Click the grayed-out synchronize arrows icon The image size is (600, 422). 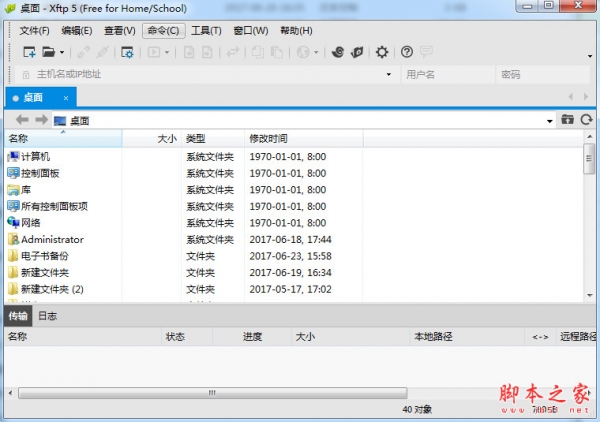point(232,52)
